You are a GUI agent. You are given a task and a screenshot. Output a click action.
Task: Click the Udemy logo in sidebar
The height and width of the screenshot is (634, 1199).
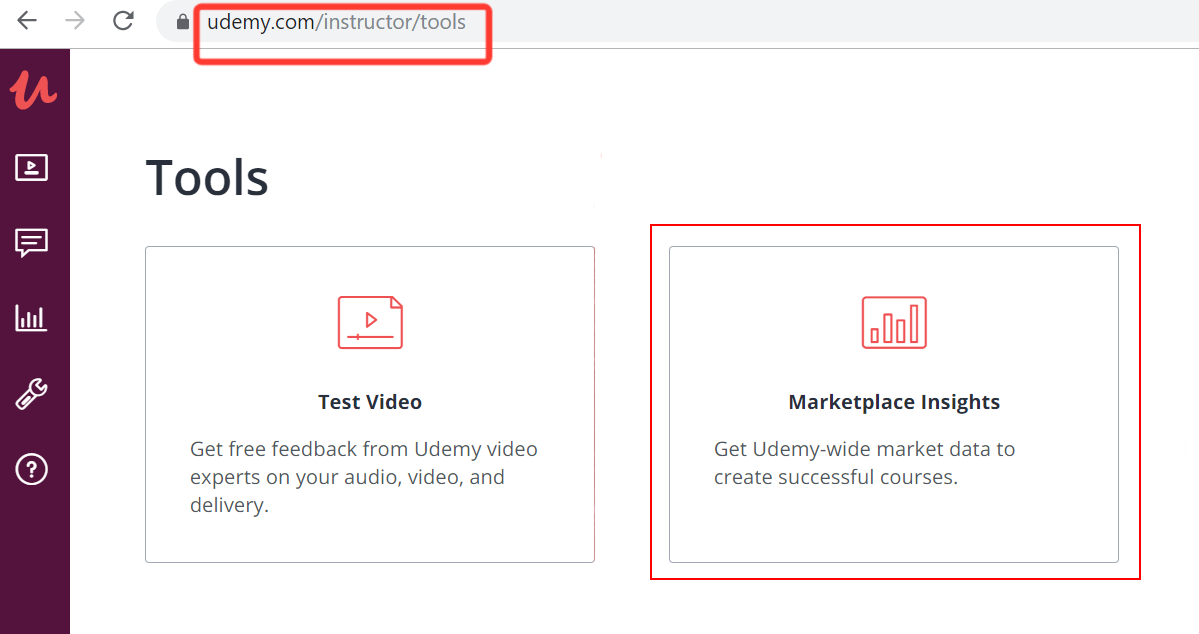(34, 90)
